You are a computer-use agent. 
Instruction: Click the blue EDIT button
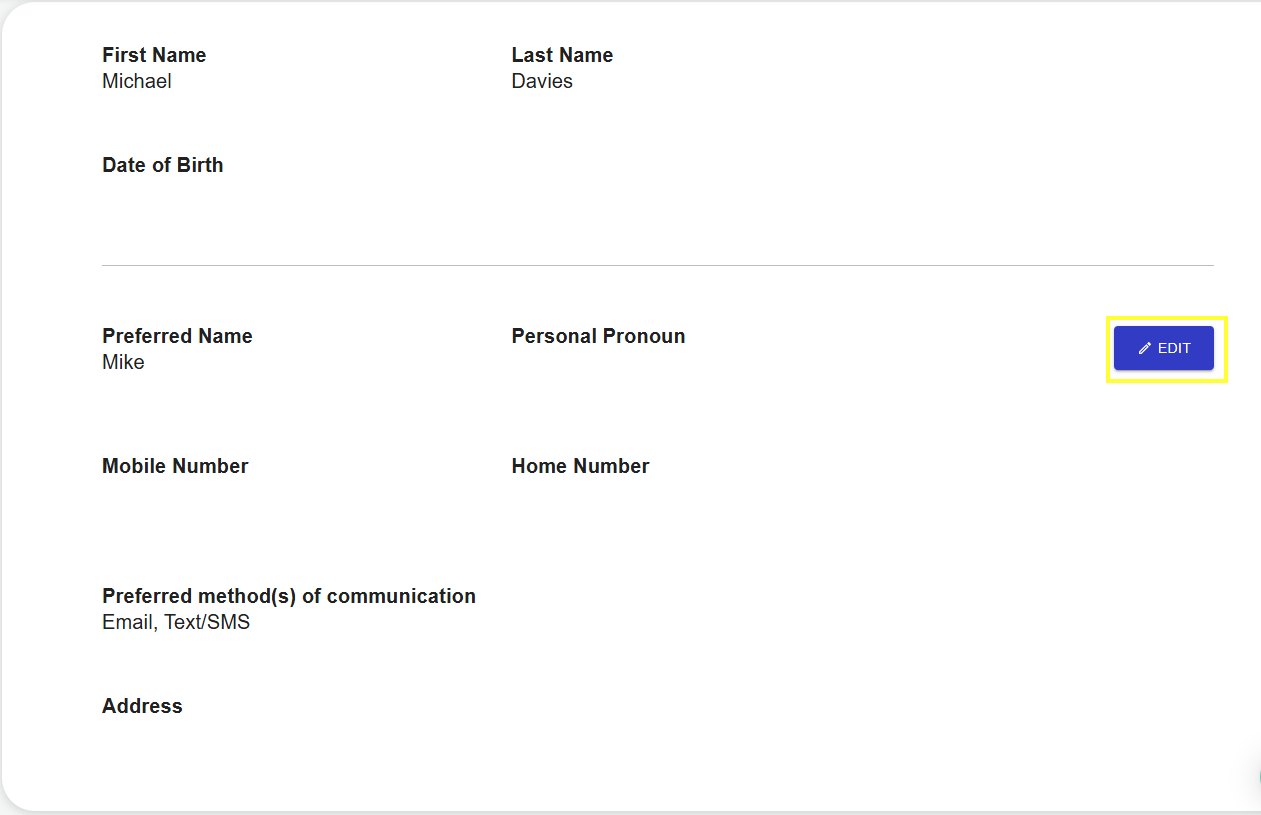coord(1164,348)
